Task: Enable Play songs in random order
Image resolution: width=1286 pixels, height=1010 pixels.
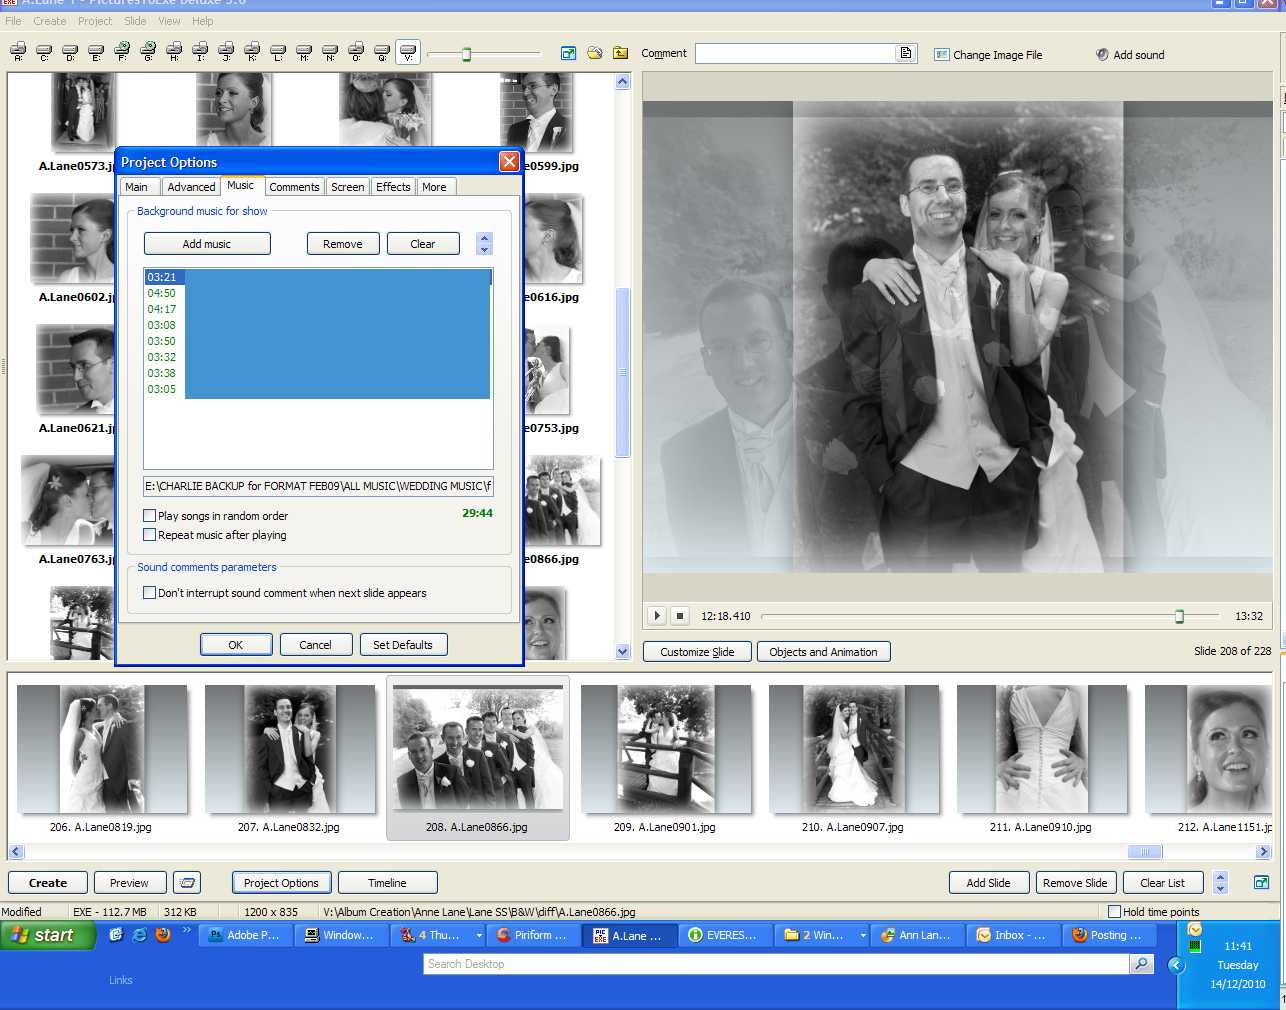Action: (150, 516)
